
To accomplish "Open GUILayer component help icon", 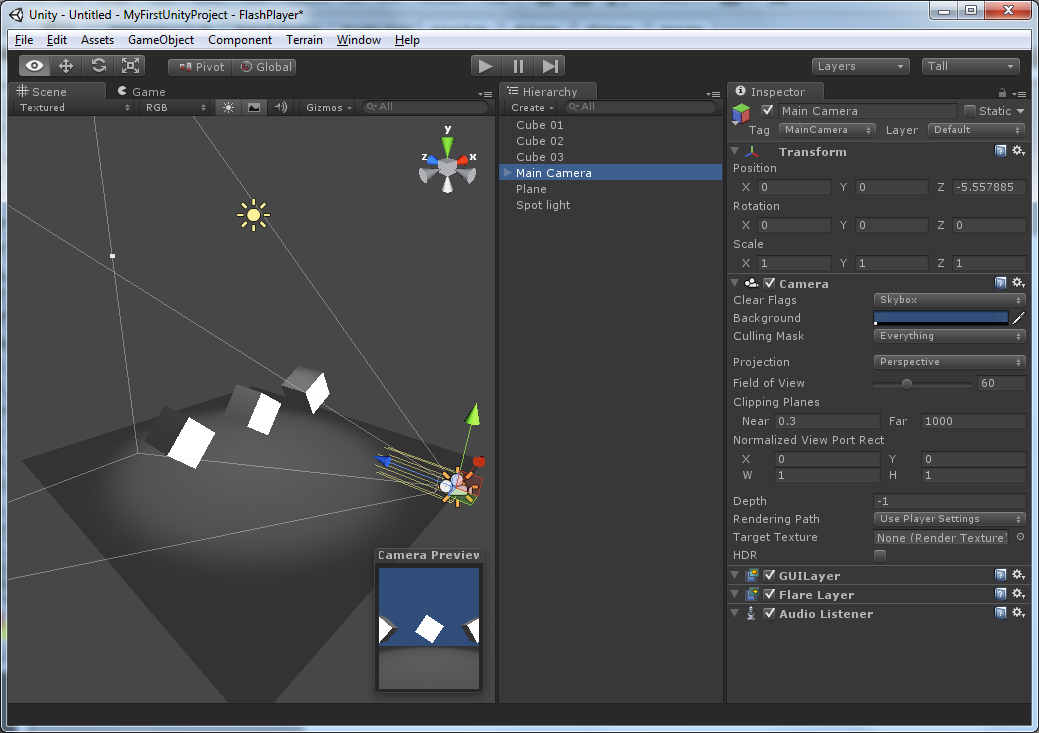I will click(1001, 575).
